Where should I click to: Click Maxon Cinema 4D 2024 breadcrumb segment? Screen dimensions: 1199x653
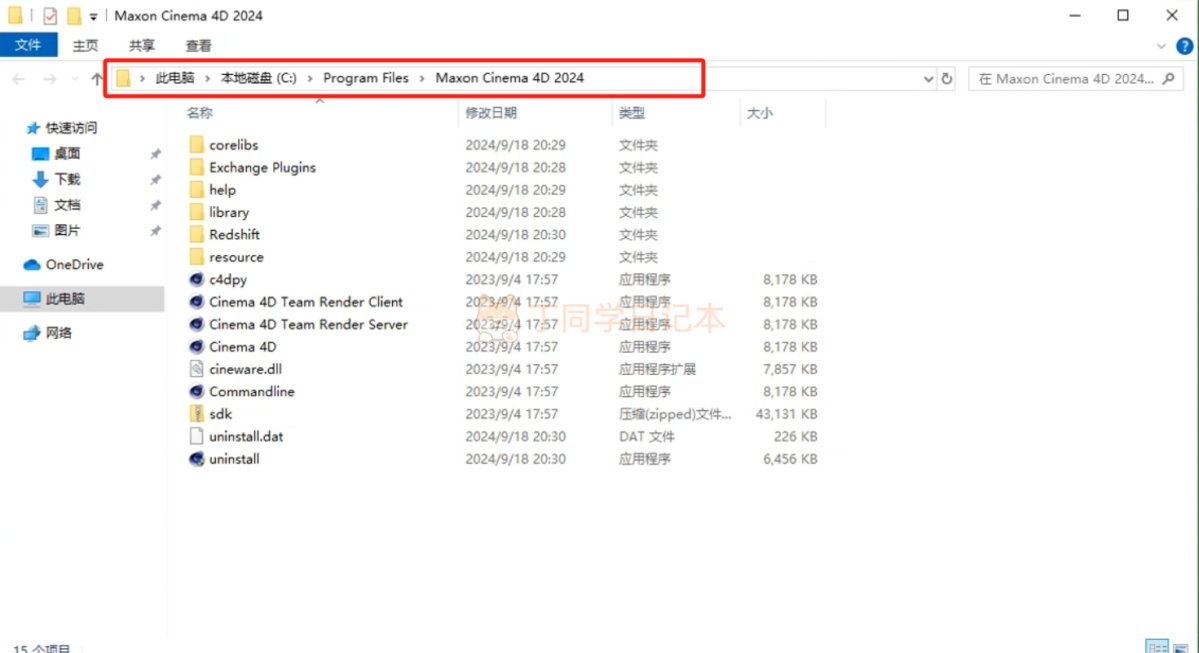click(509, 78)
